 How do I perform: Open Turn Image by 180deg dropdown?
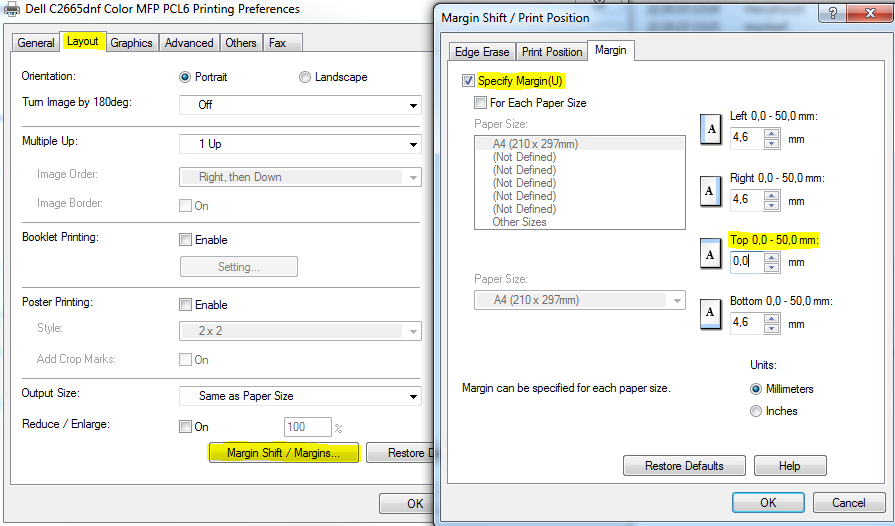coord(300,105)
